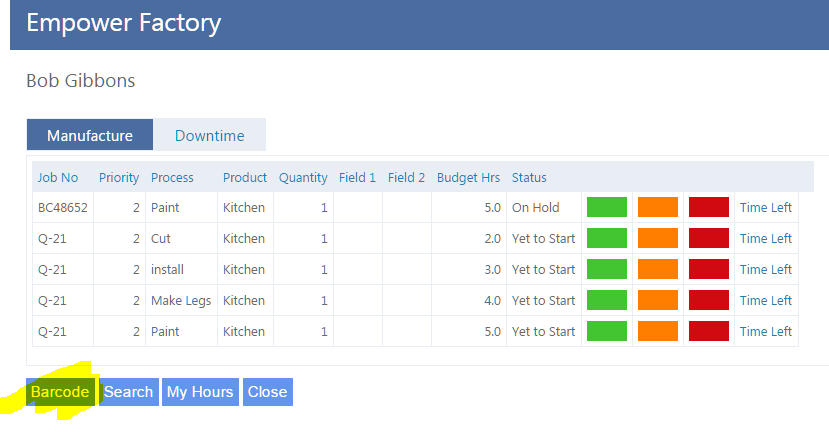Sort by Priority column header
The width and height of the screenshot is (829, 443).
point(119,177)
